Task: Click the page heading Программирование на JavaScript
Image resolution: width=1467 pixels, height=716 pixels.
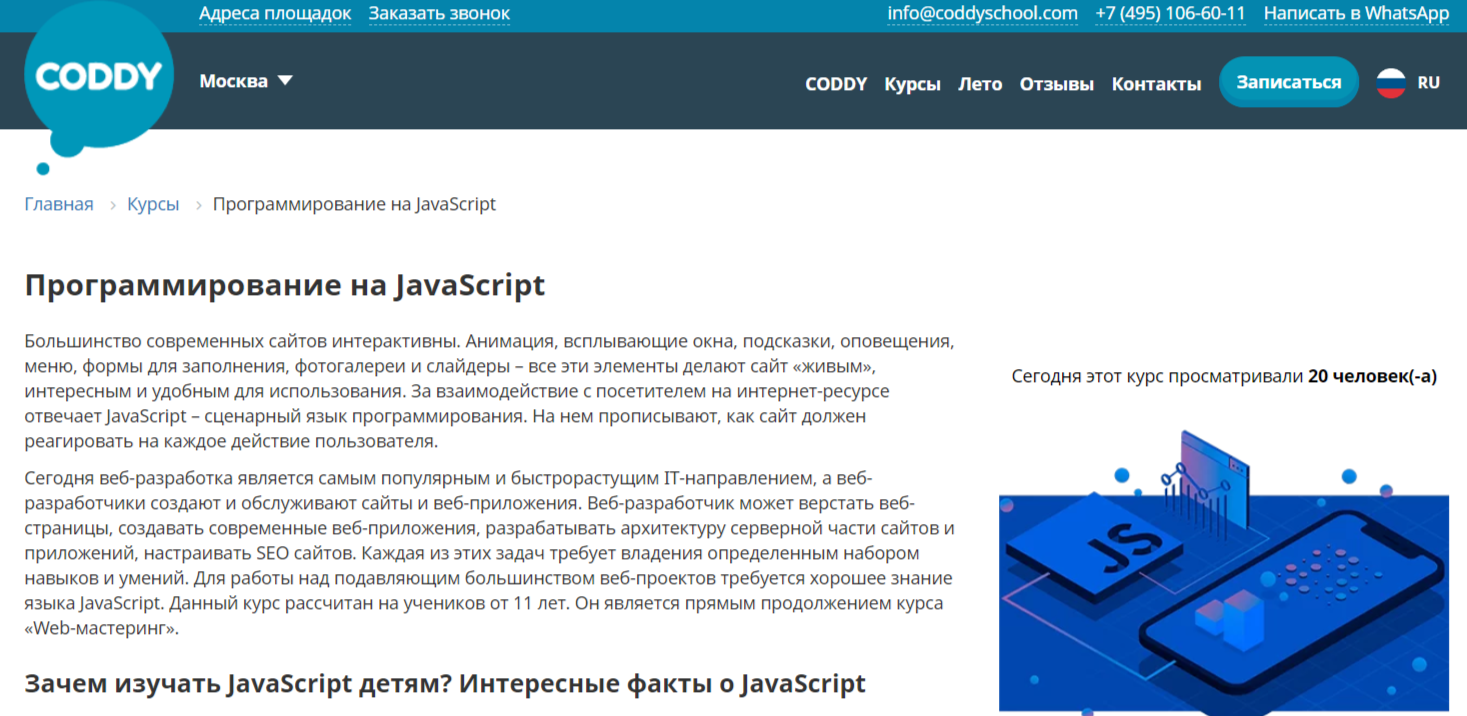Action: pos(285,285)
